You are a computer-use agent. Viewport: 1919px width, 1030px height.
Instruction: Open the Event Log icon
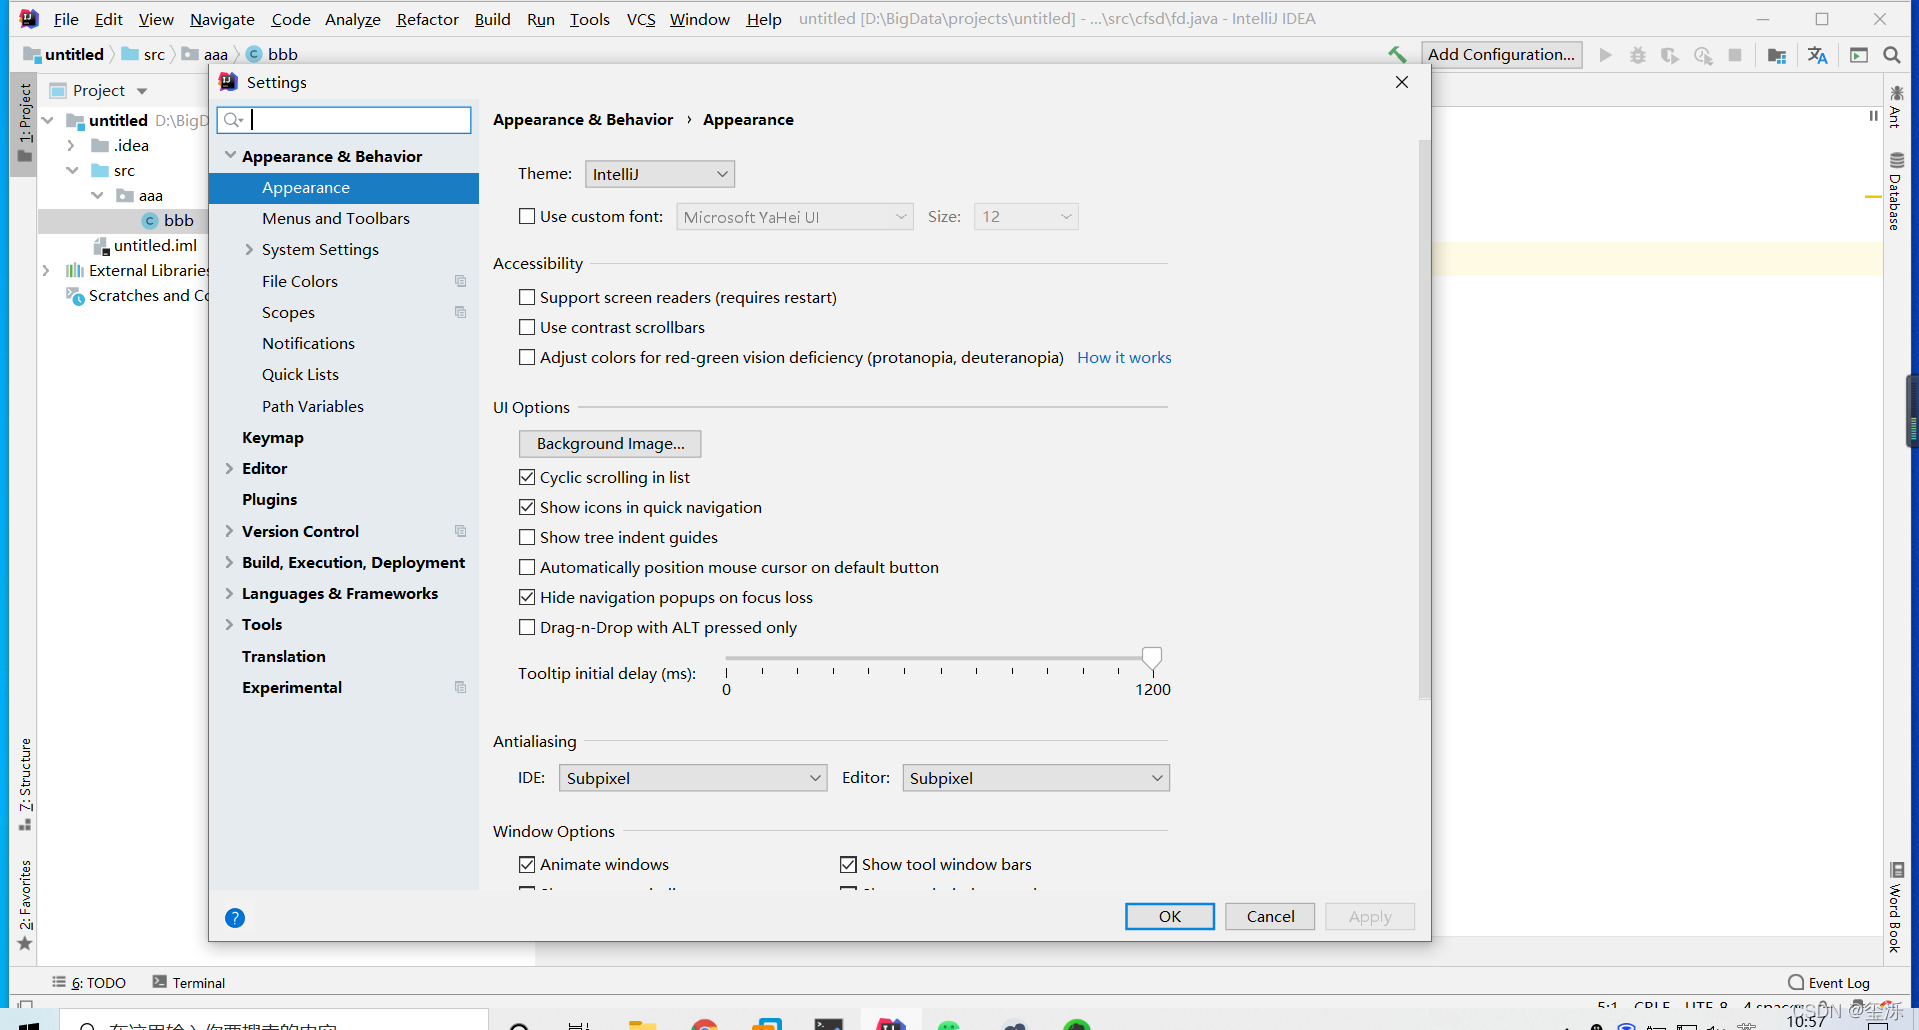[x=1796, y=982]
